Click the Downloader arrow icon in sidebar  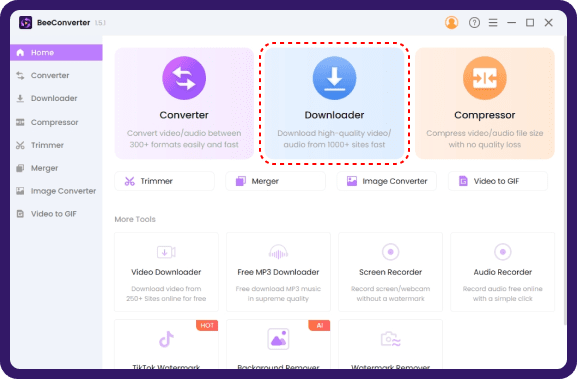[x=20, y=98]
